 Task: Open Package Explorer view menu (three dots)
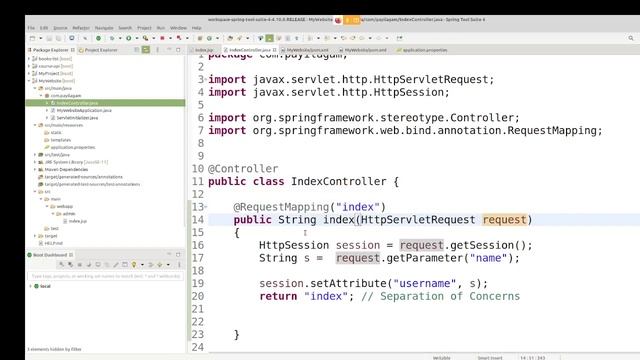tap(158, 50)
